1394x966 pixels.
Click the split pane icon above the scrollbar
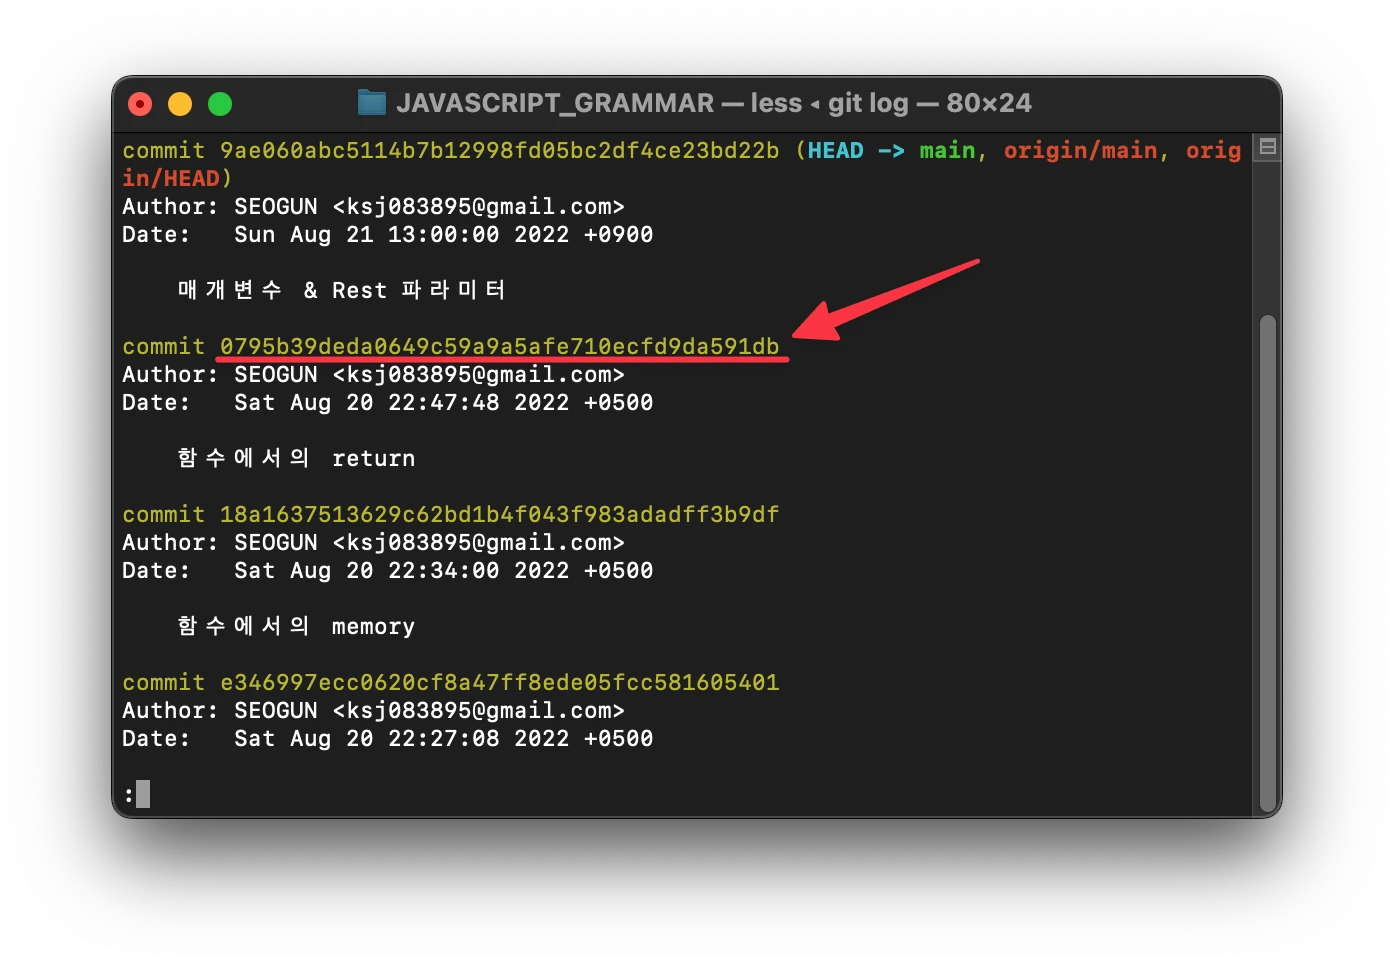tap(1268, 147)
